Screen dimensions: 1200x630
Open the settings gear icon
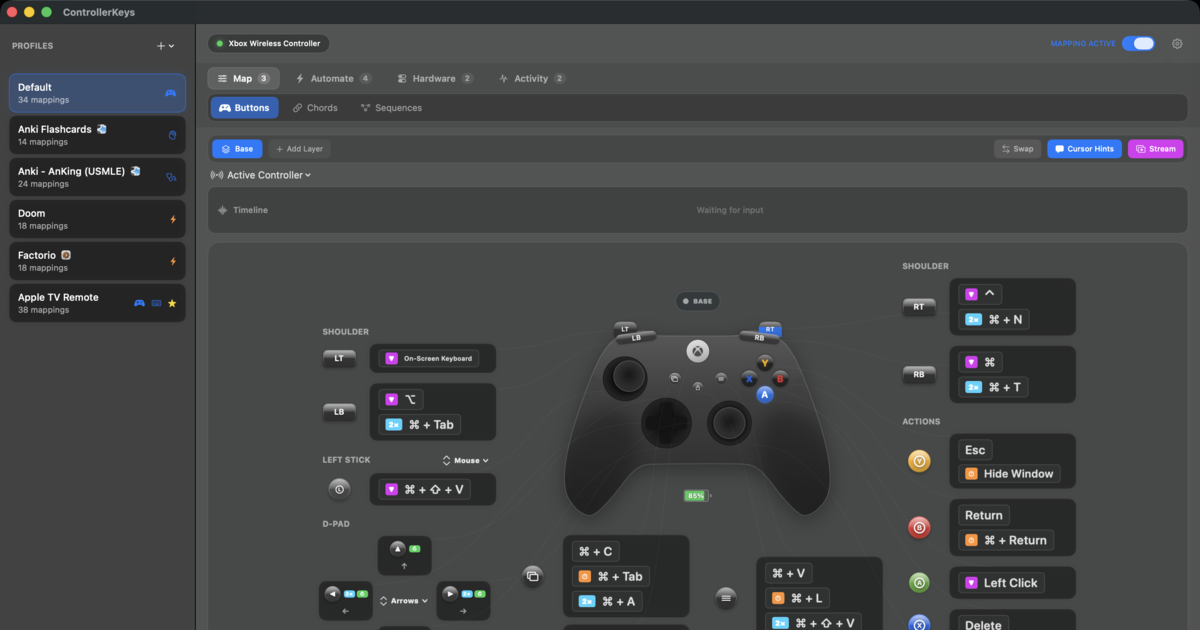point(1177,44)
